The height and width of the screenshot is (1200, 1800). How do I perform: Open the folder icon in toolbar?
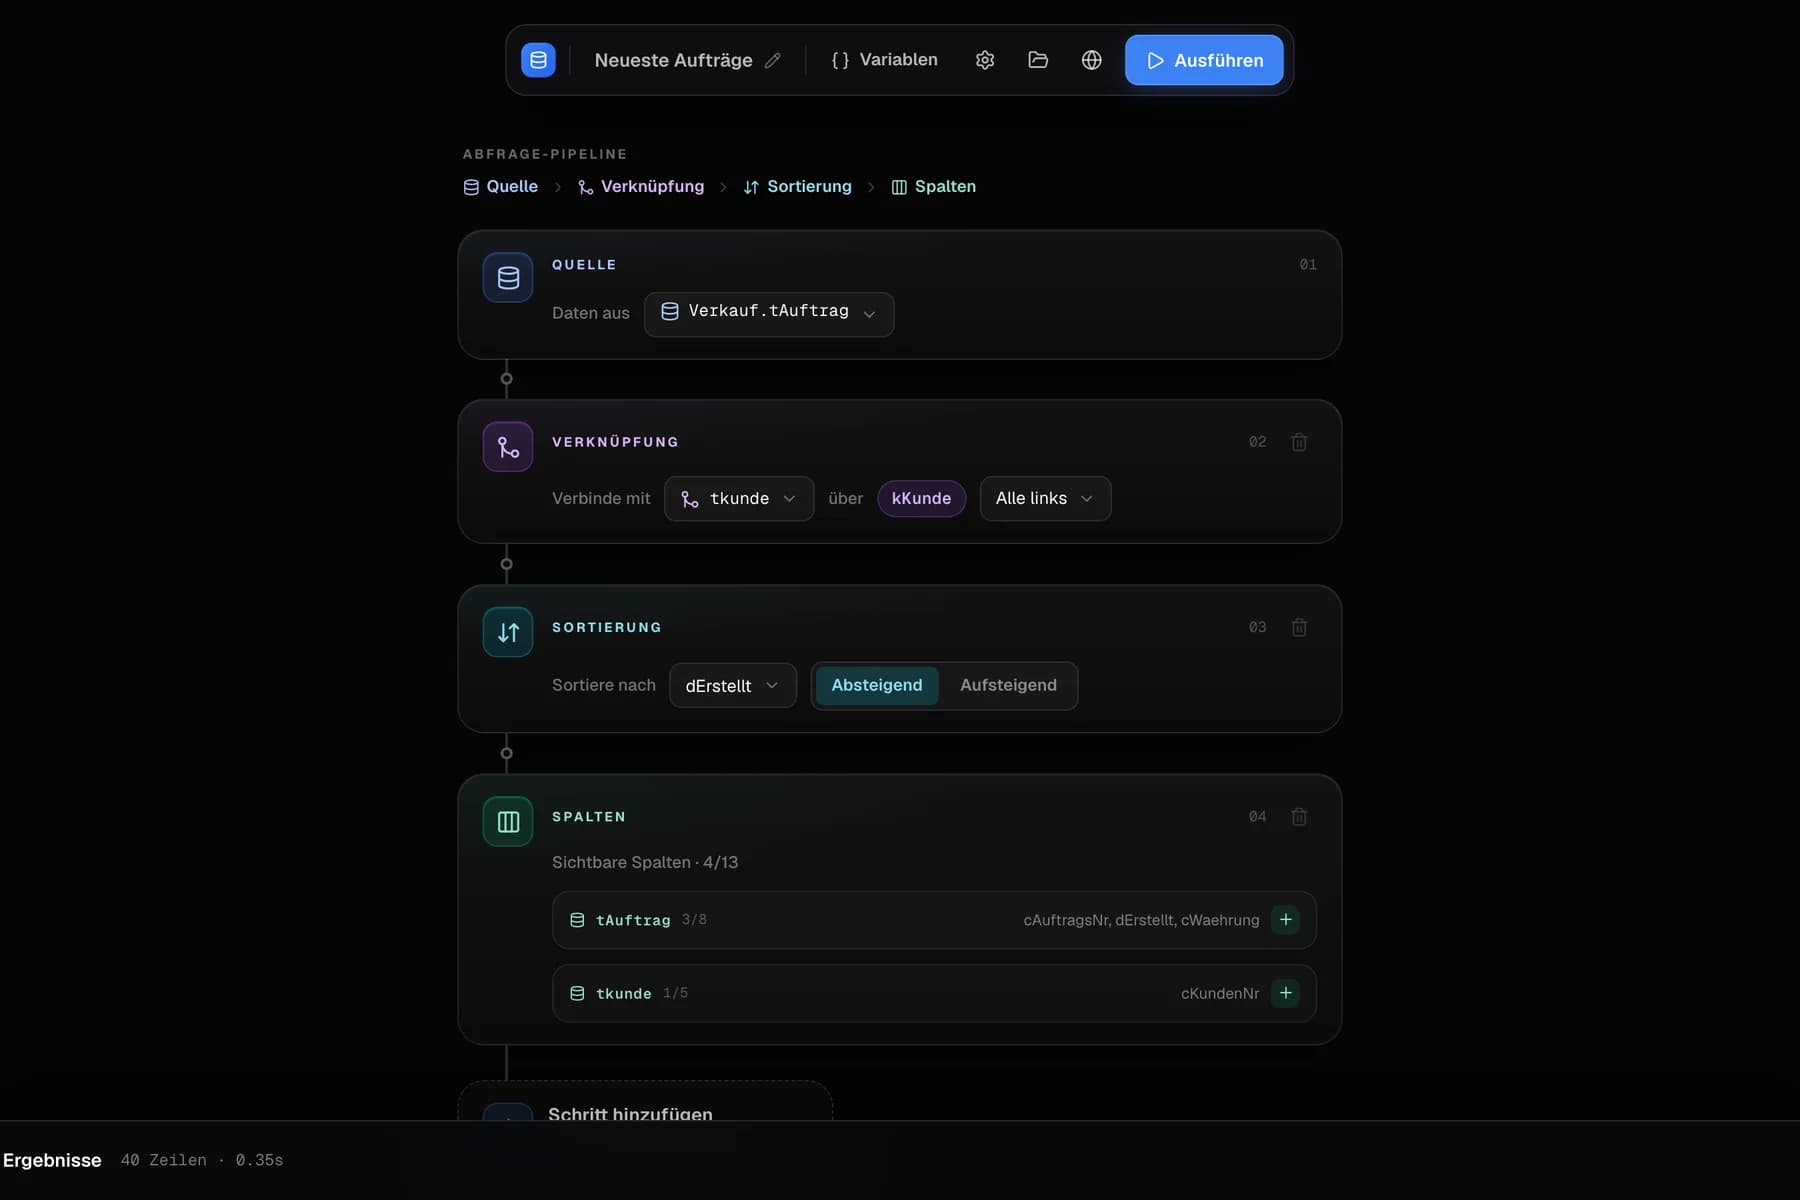(1038, 60)
